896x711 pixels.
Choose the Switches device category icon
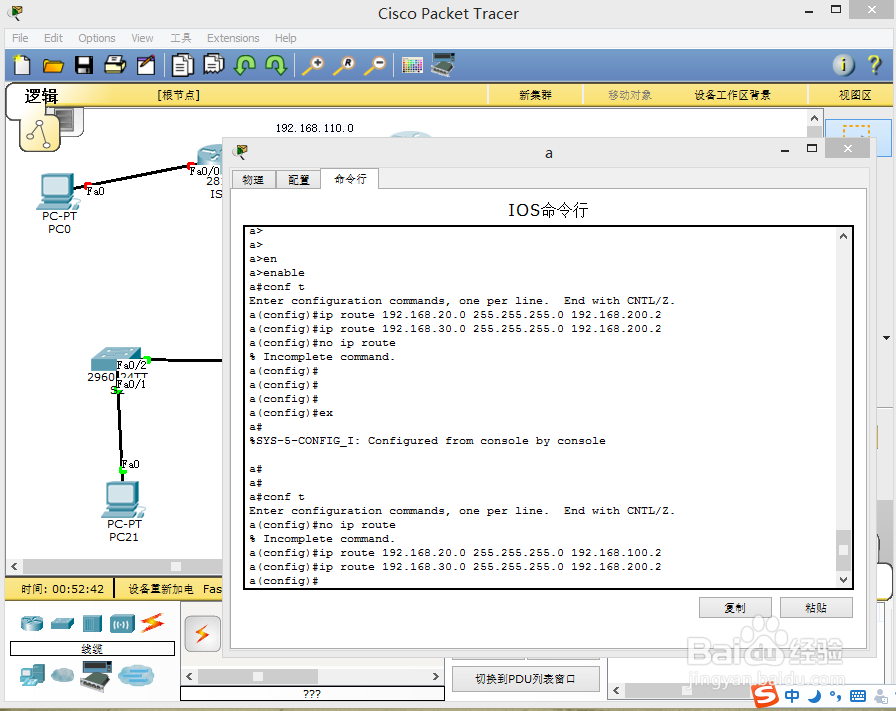pyautogui.click(x=62, y=623)
